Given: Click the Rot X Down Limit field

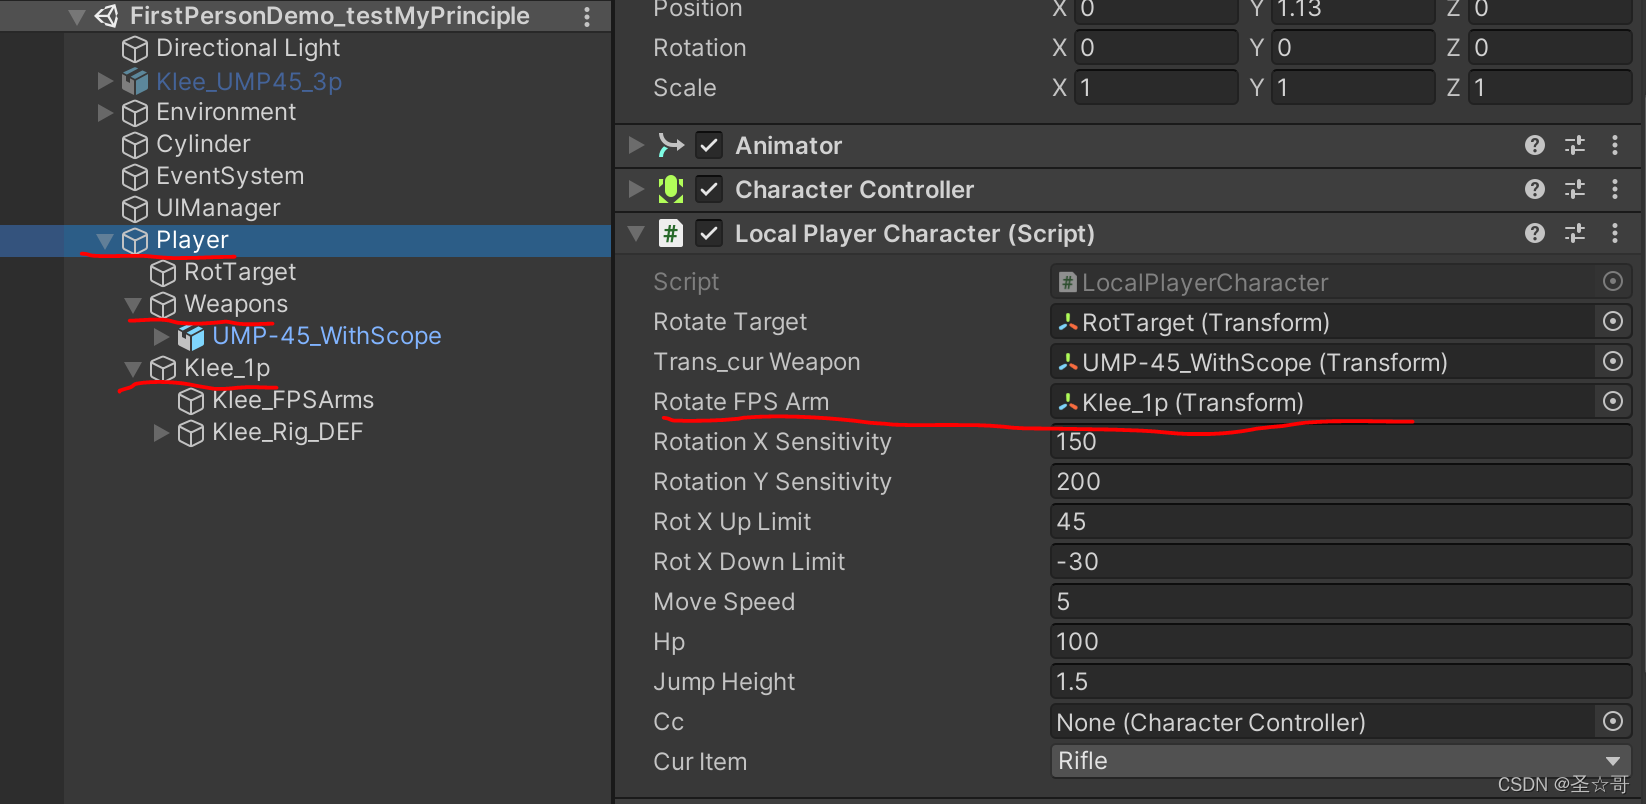Looking at the screenshot, I should click(x=1341, y=561).
